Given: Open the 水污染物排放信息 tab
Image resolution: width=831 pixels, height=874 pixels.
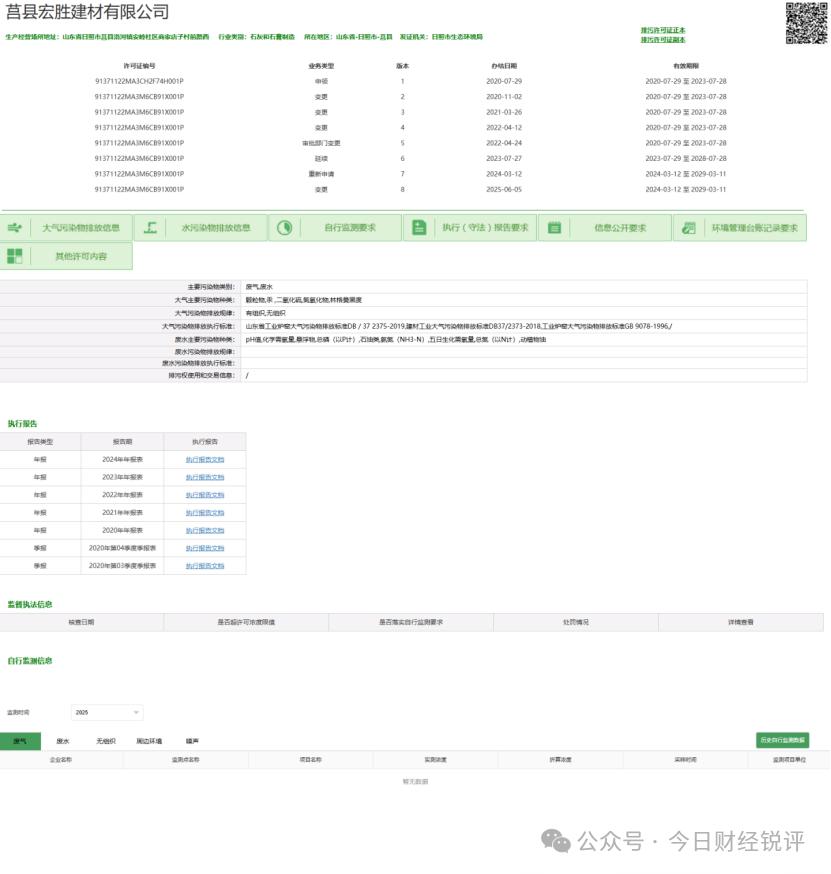Looking at the screenshot, I should 201,227.
